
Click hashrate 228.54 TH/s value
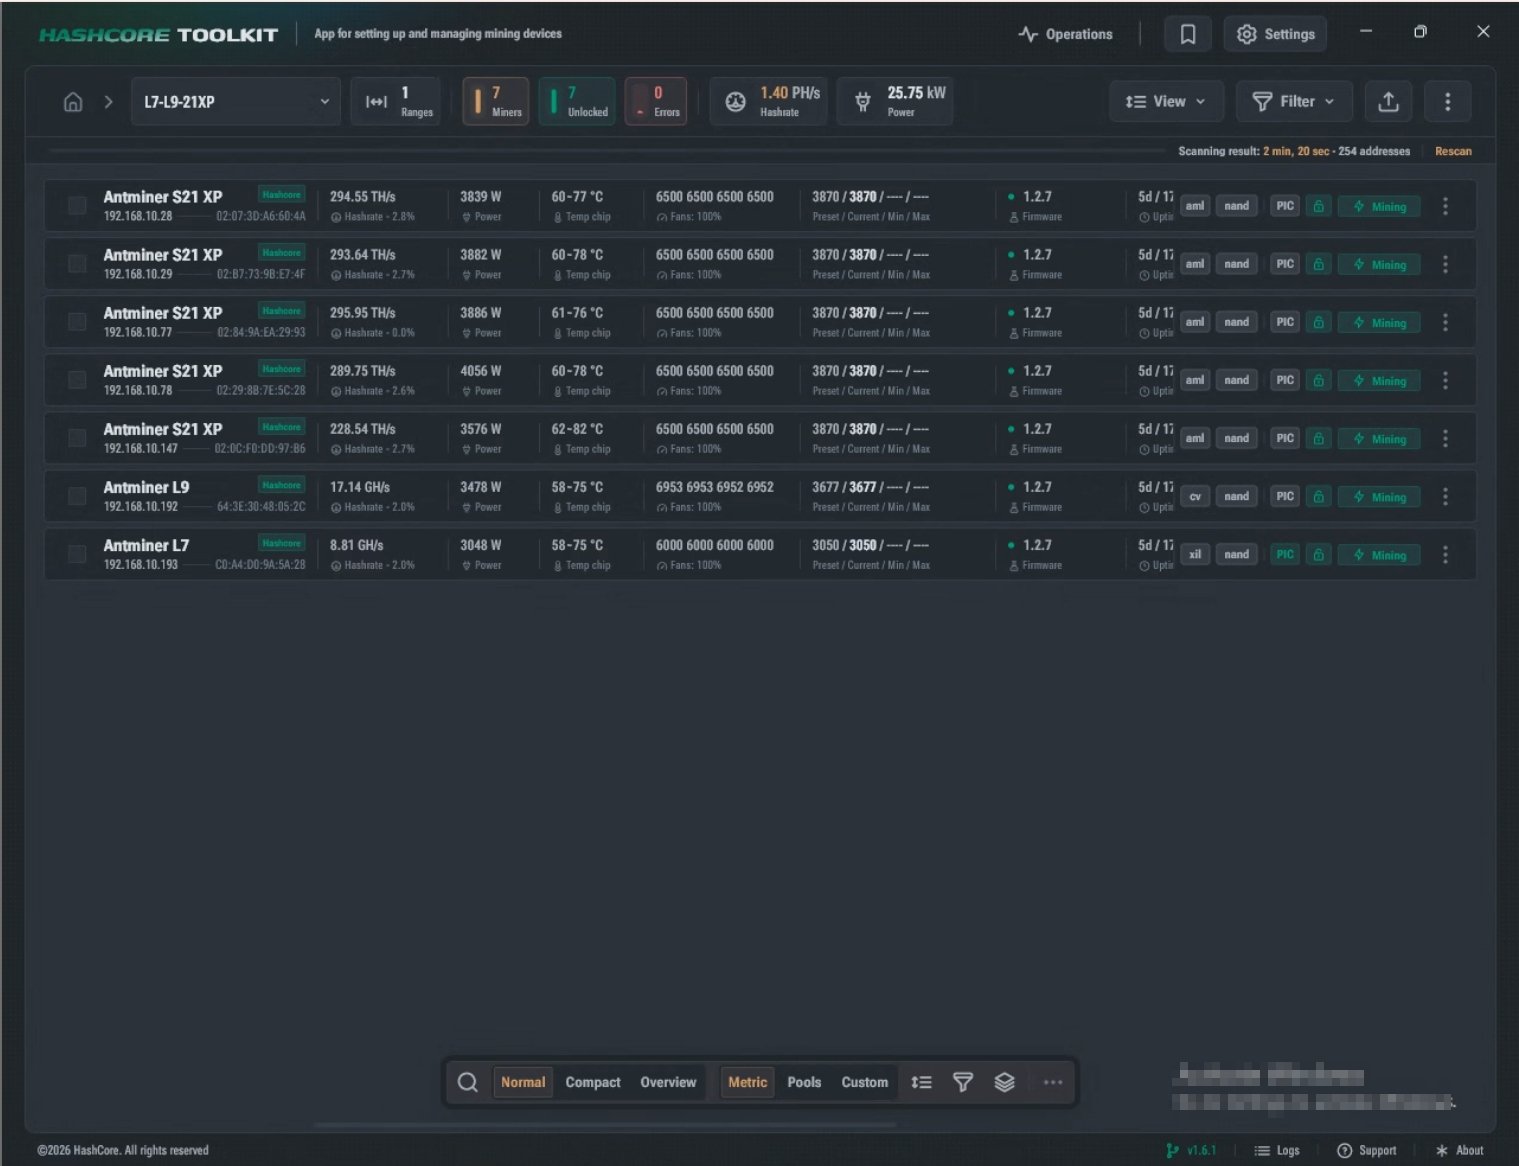click(362, 429)
